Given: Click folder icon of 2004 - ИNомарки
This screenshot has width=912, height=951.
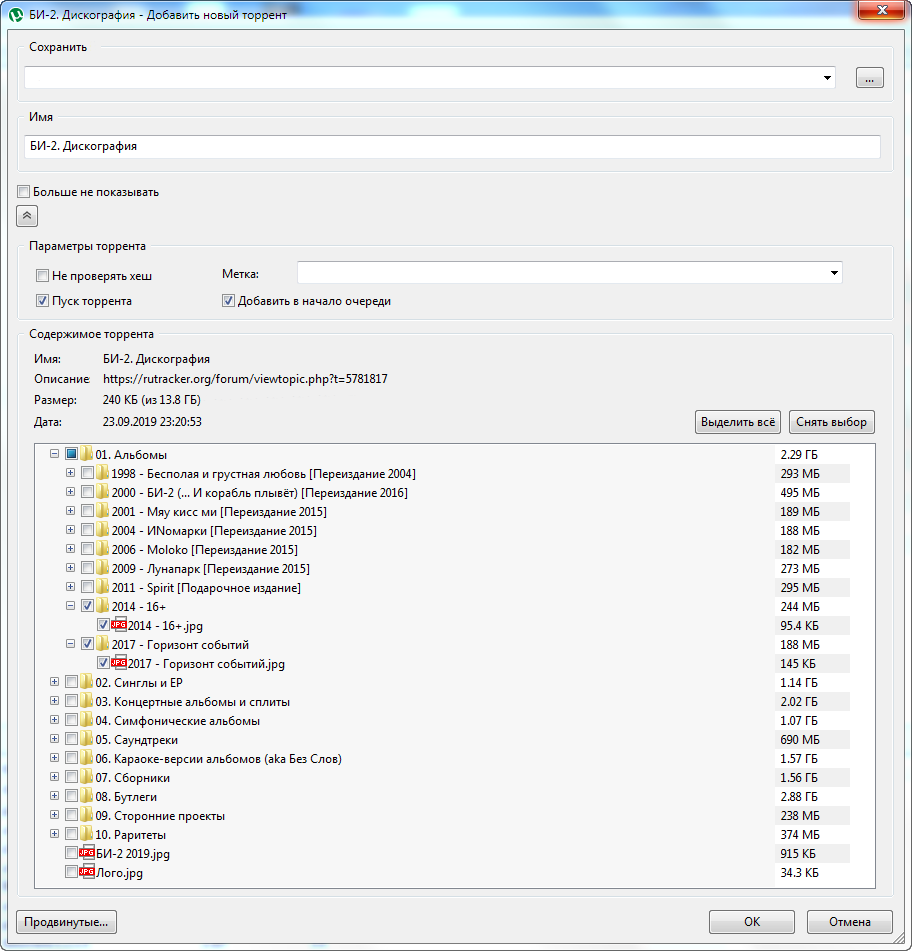Looking at the screenshot, I should [102, 530].
